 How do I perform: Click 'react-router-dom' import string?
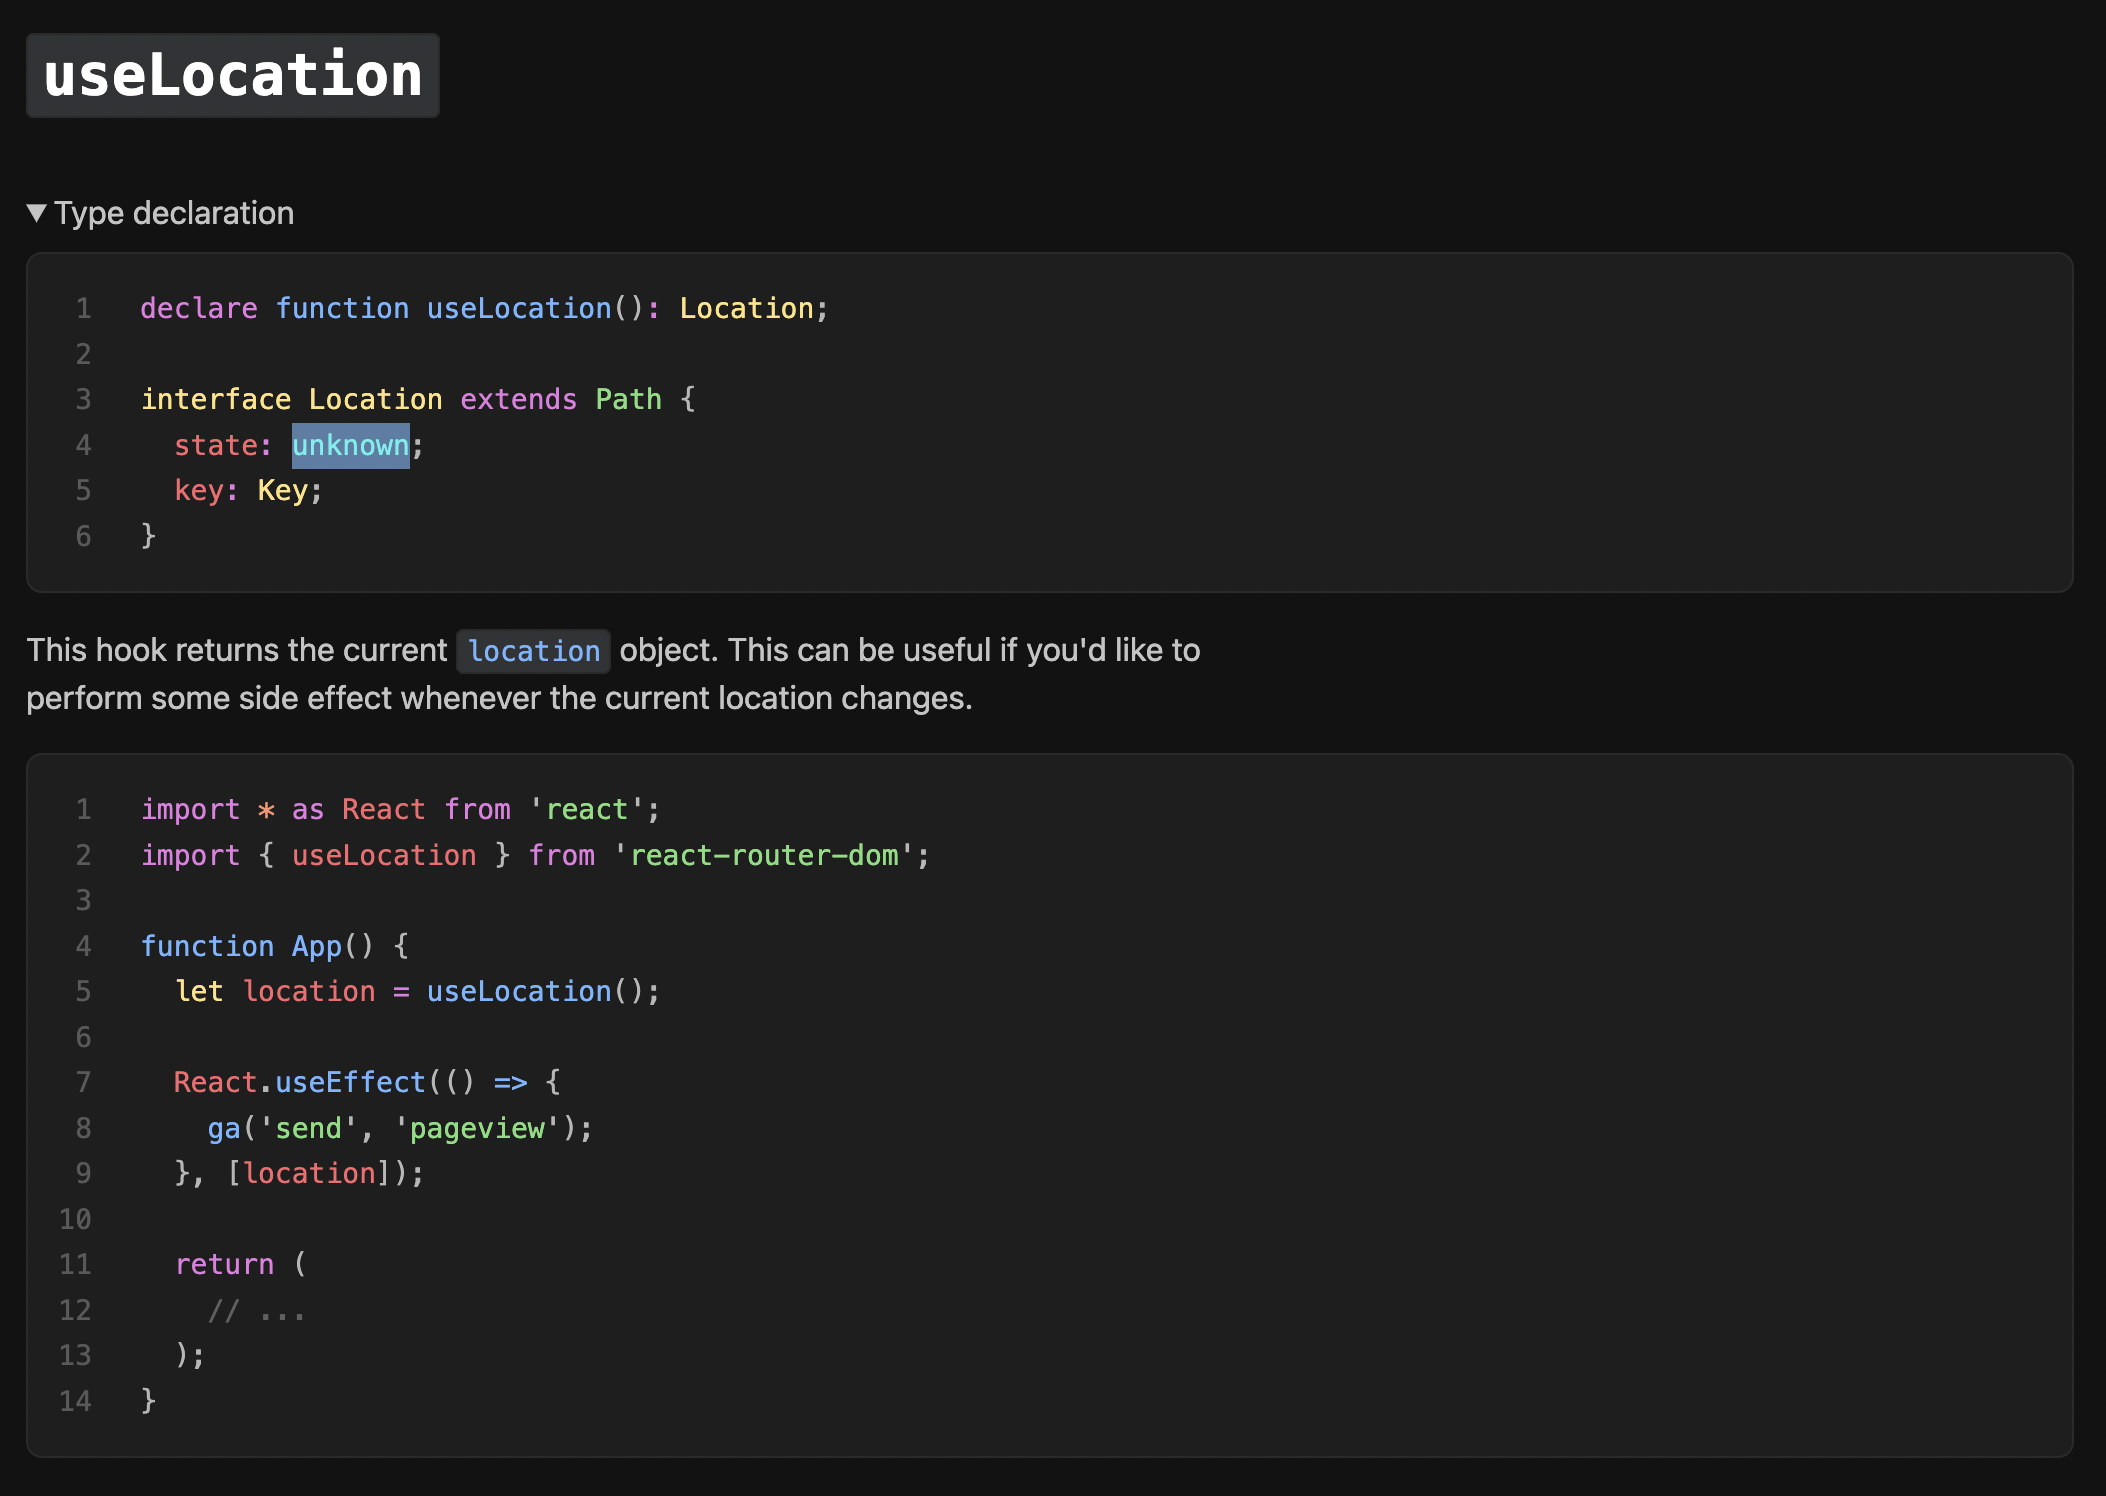click(764, 855)
